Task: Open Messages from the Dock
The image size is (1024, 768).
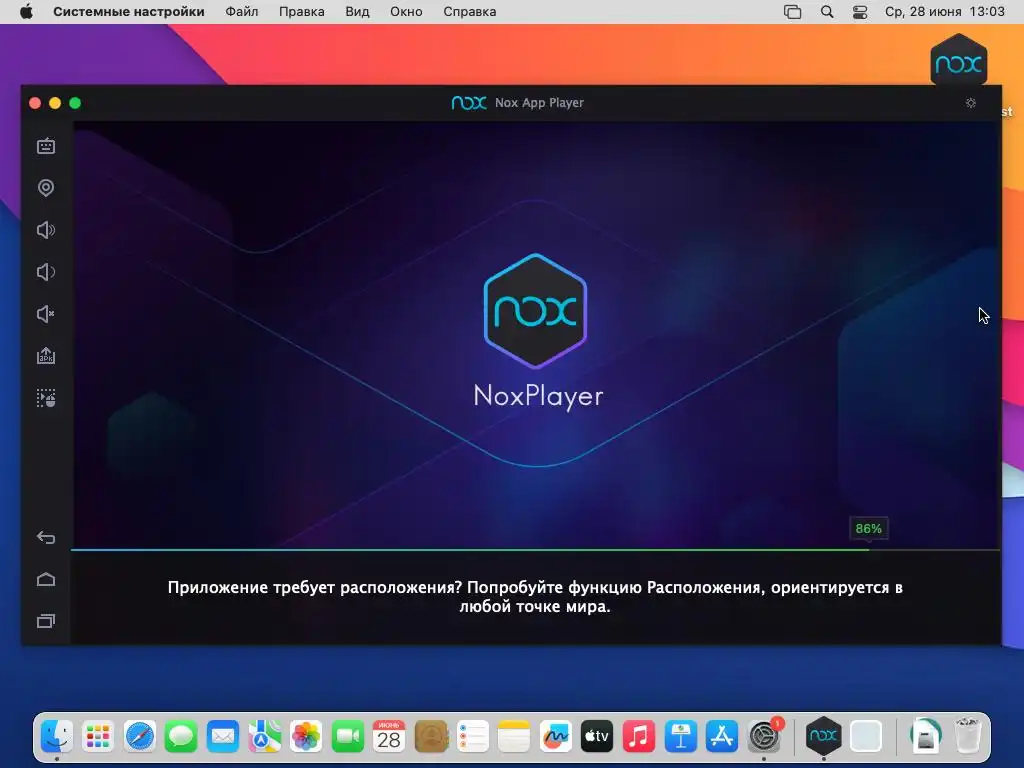Action: (x=181, y=737)
